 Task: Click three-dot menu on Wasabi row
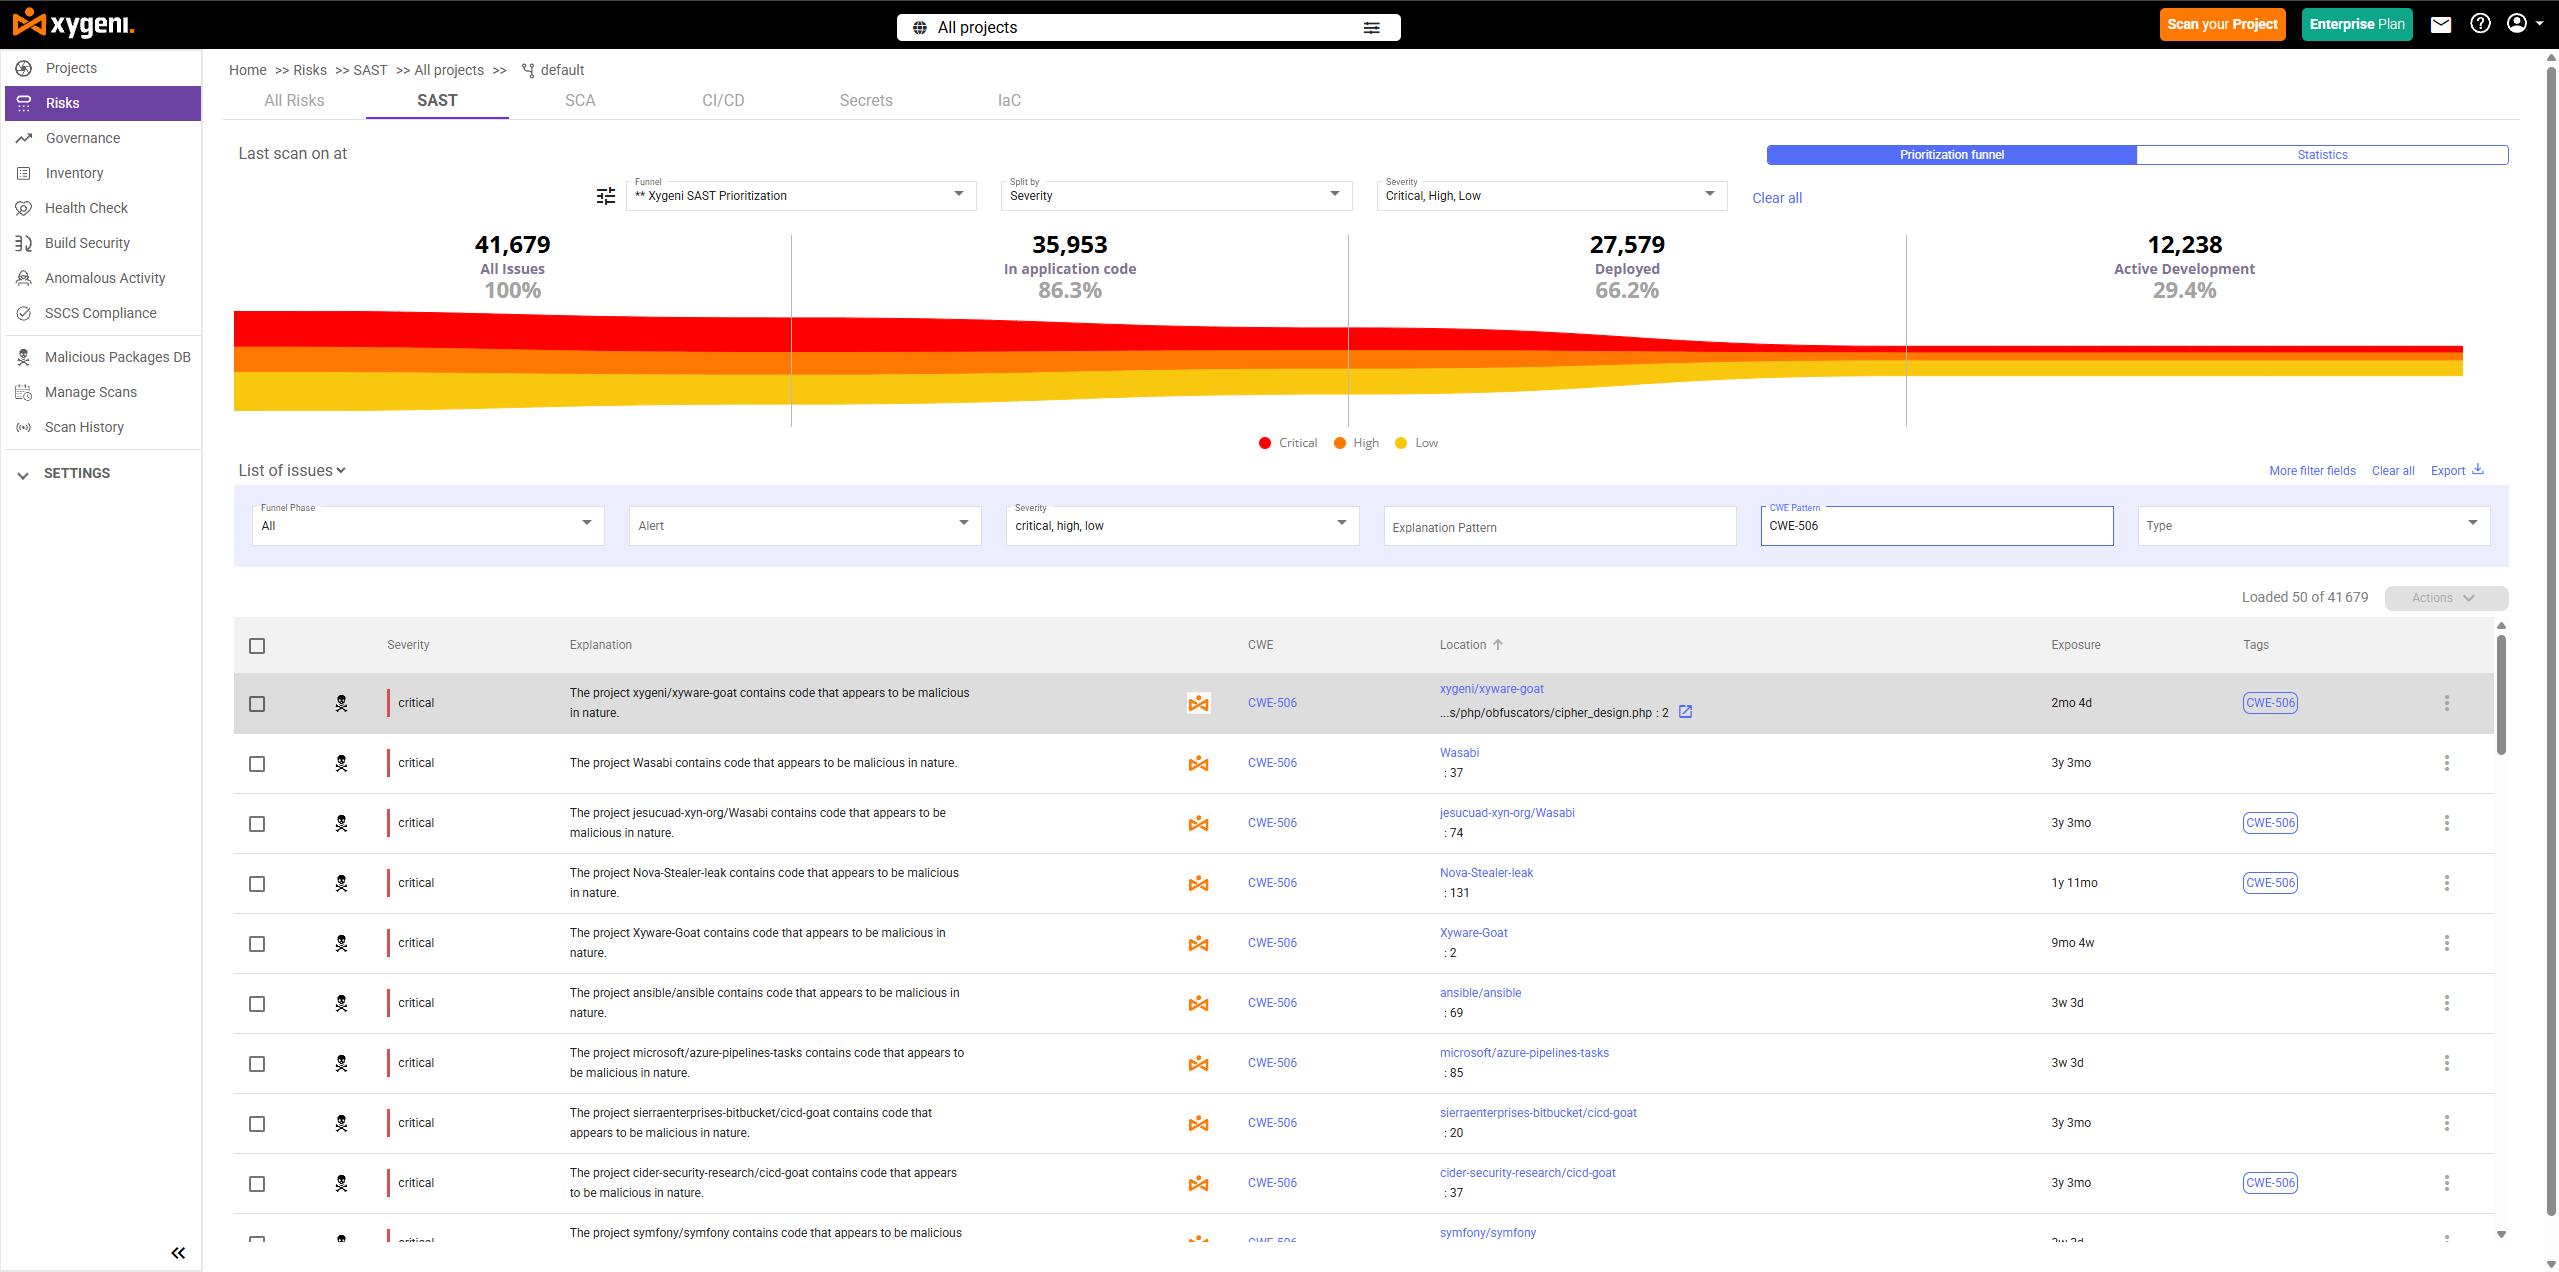[x=2446, y=763]
